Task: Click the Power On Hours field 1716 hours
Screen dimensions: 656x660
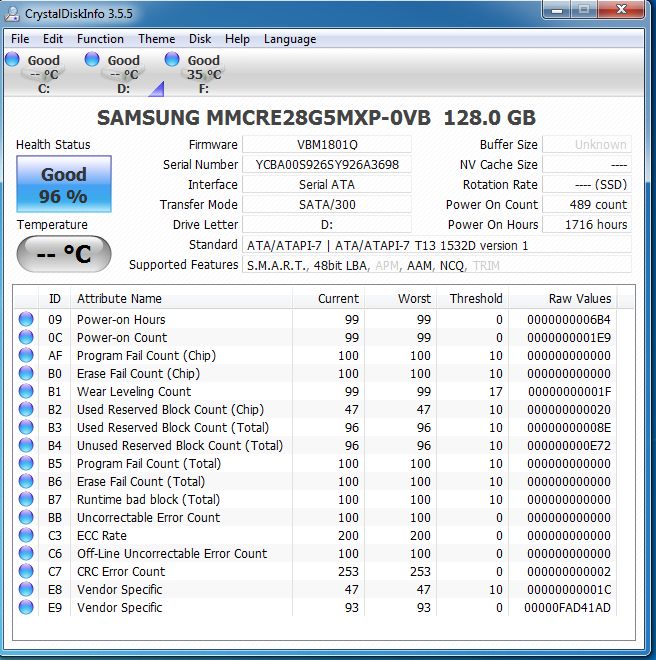Action: (587, 224)
